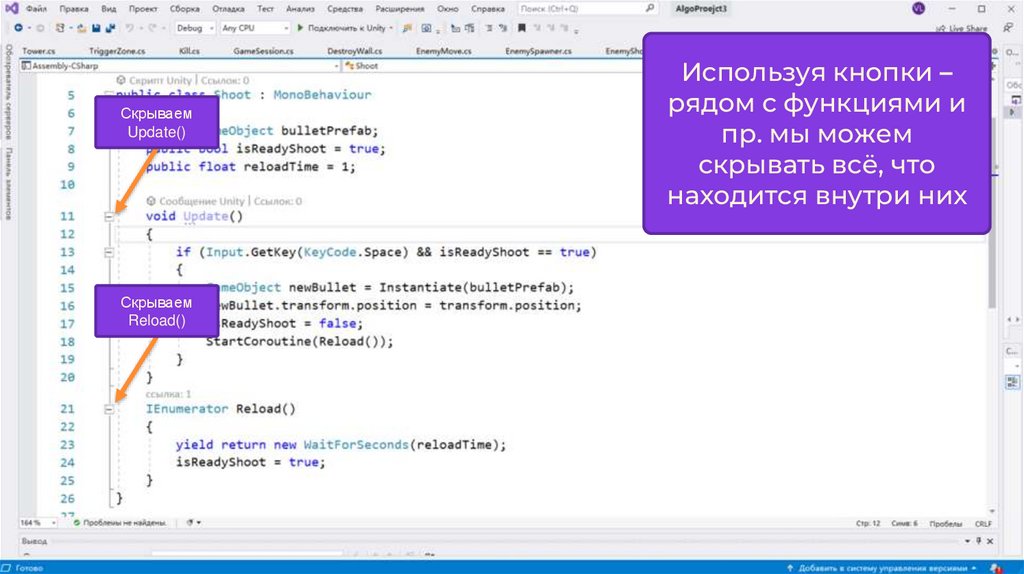This screenshot has height=574, width=1024.
Task: Open the Вывод panel options dropdown arrow
Action: click(x=967, y=541)
